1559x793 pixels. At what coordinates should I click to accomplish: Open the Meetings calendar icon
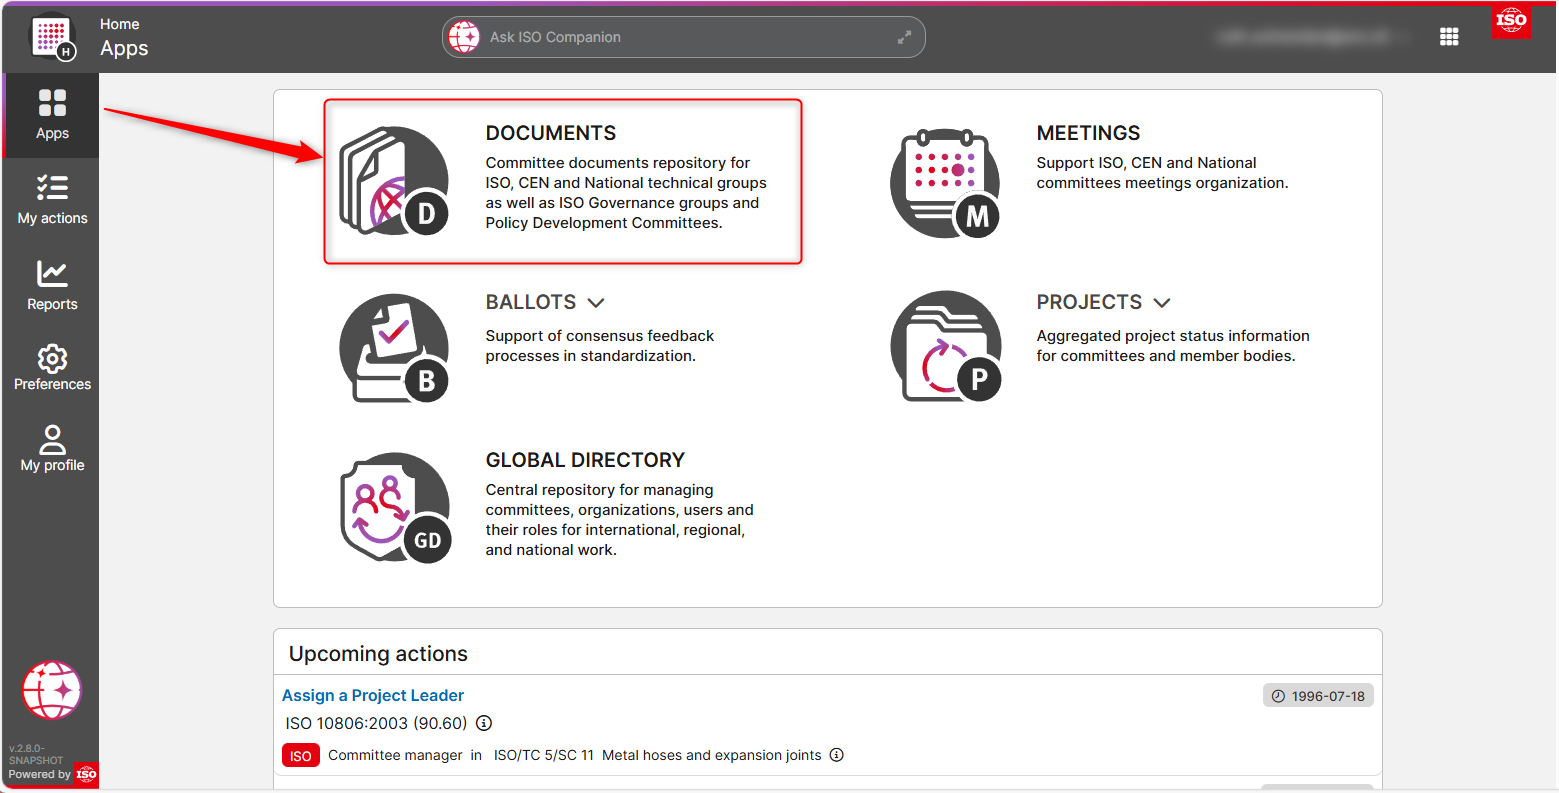(x=945, y=183)
